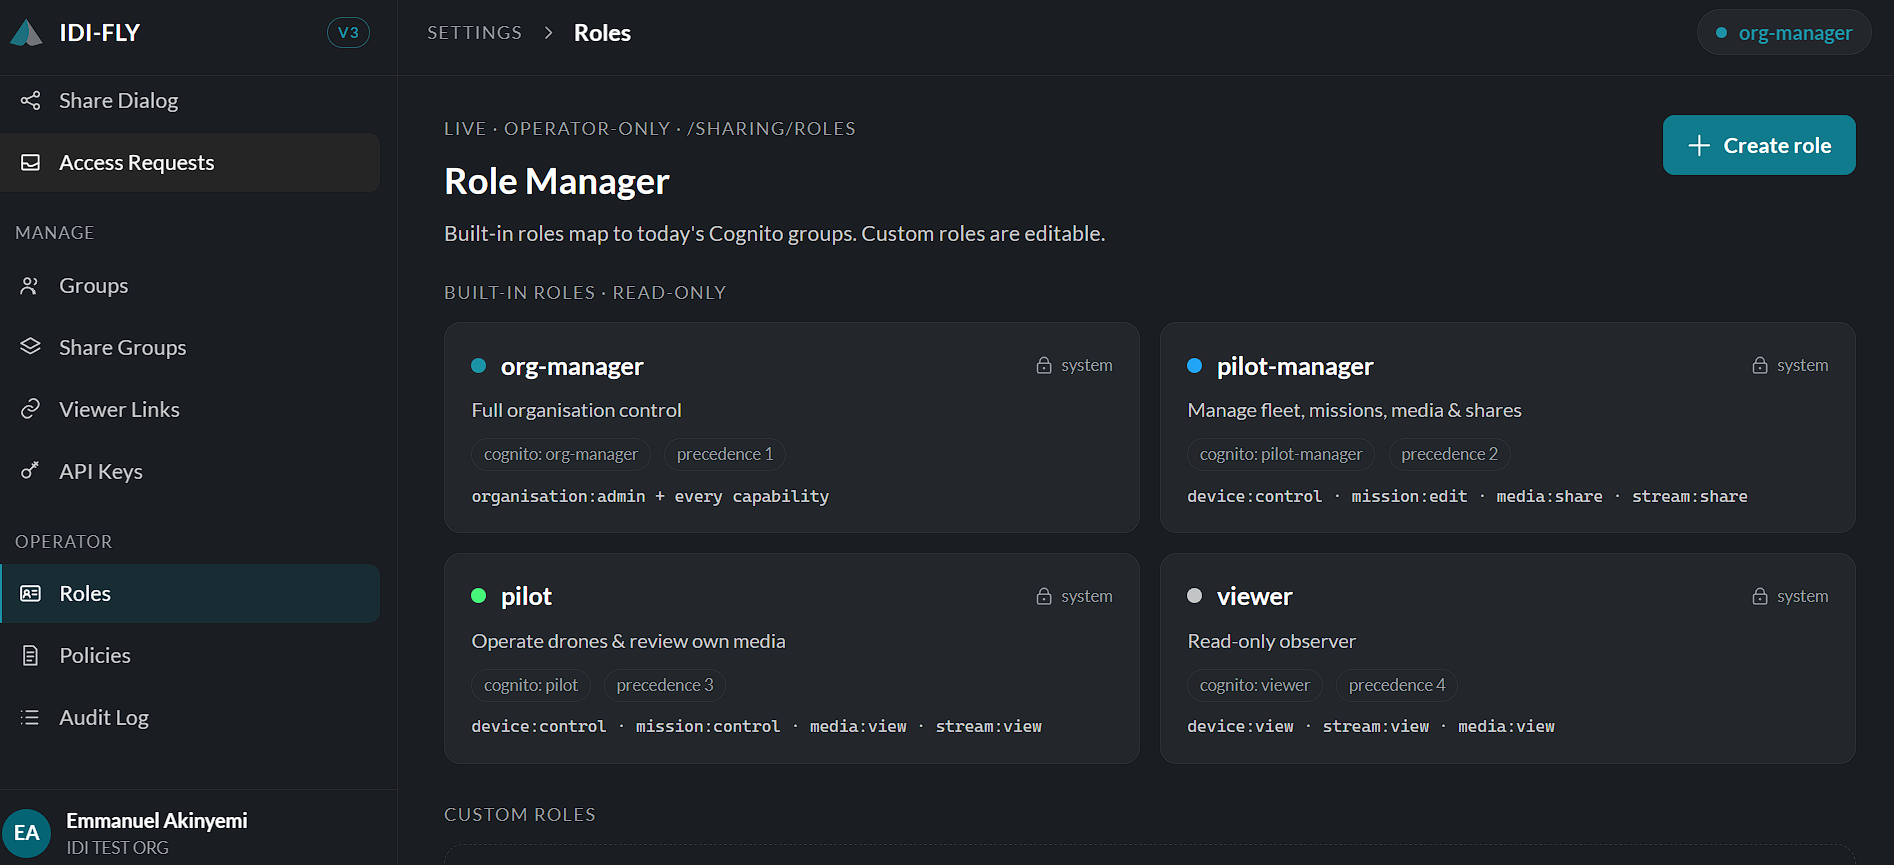The image size is (1894, 865).
Task: Click the breadcrumb chevron after SETTINGS
Action: click(548, 33)
